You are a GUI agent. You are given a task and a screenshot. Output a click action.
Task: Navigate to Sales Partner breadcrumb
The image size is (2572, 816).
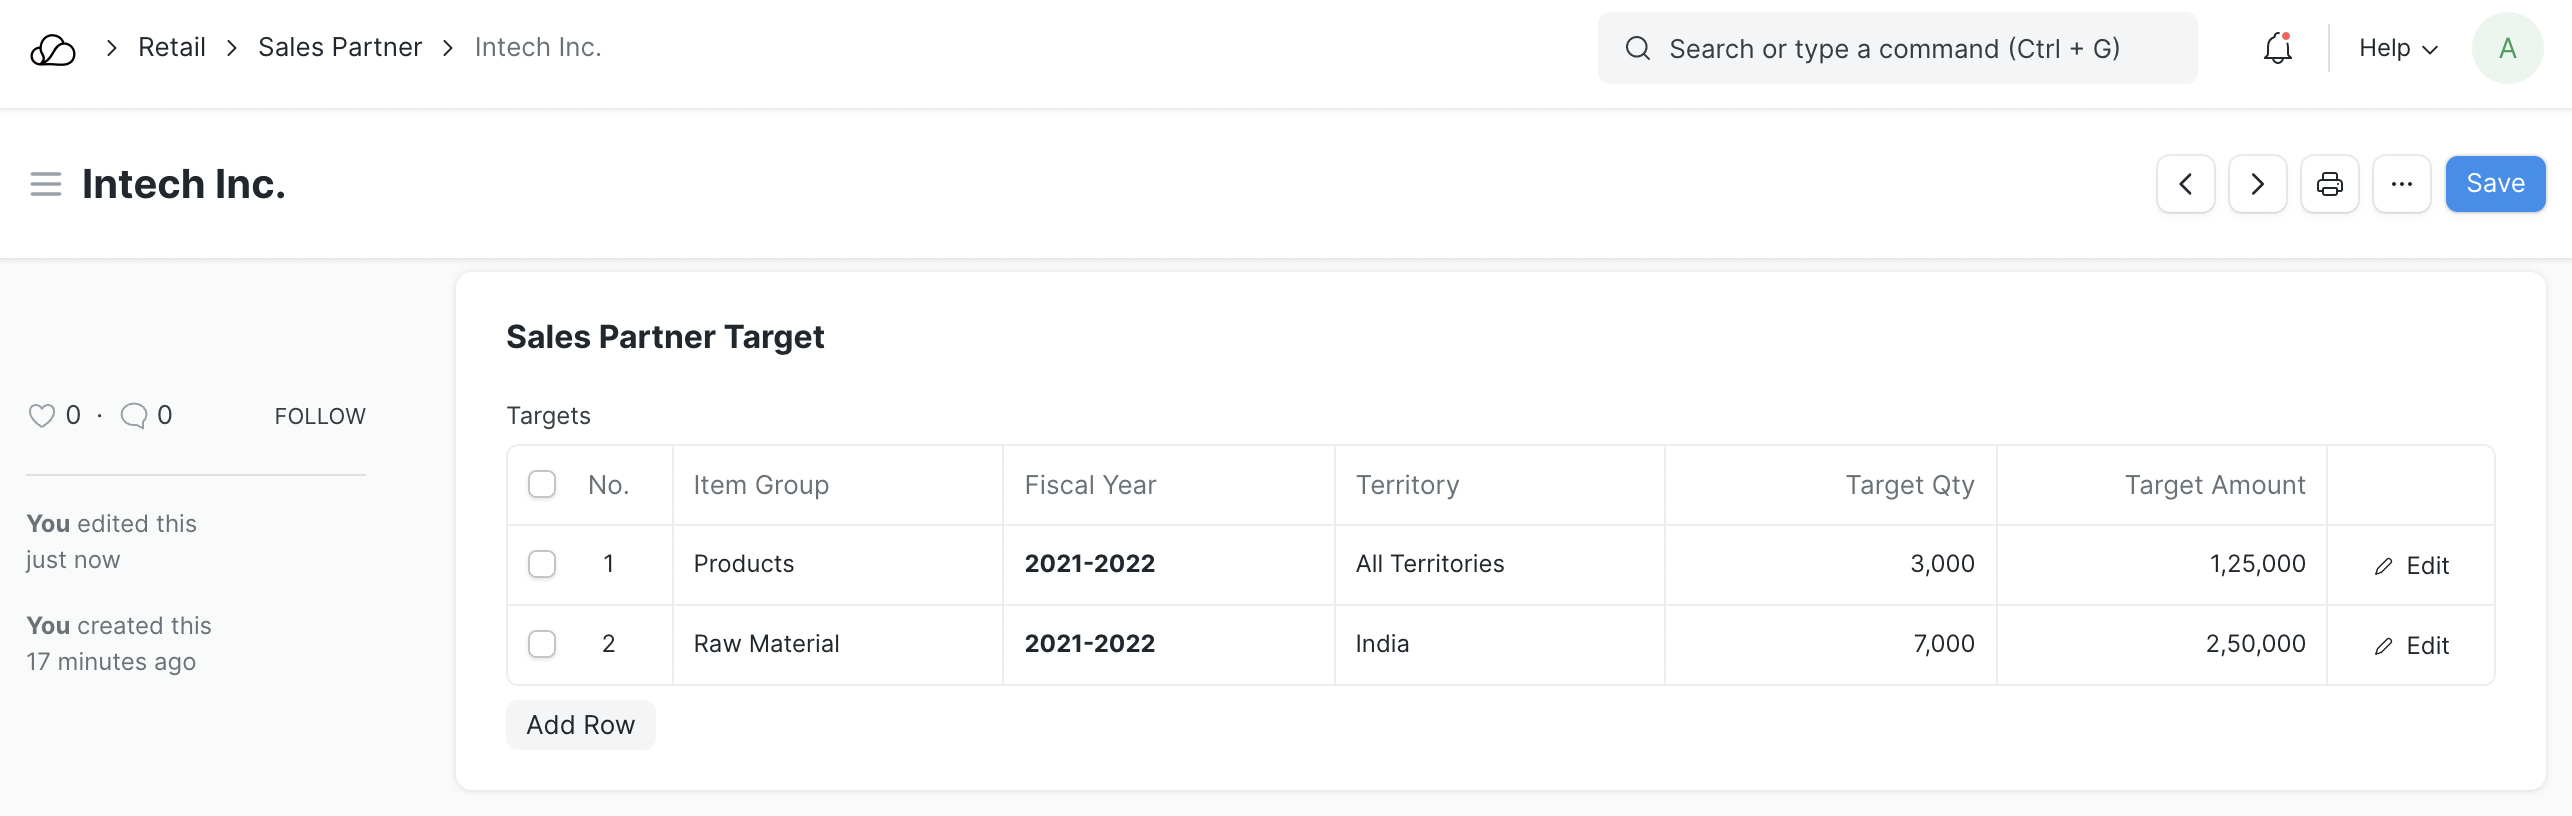[340, 47]
